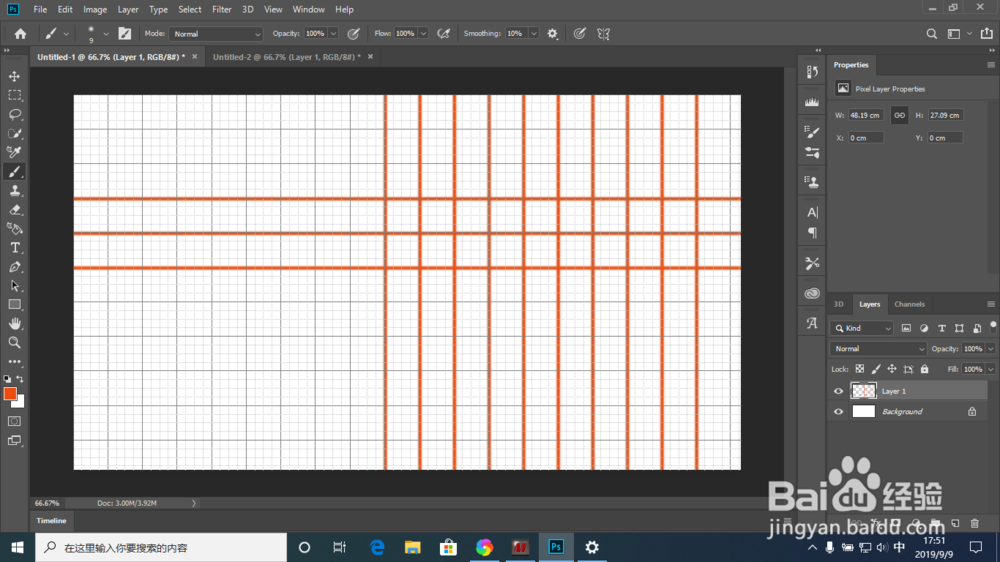1000x562 pixels.
Task: Open the Histogram panel icon
Action: [x=812, y=102]
